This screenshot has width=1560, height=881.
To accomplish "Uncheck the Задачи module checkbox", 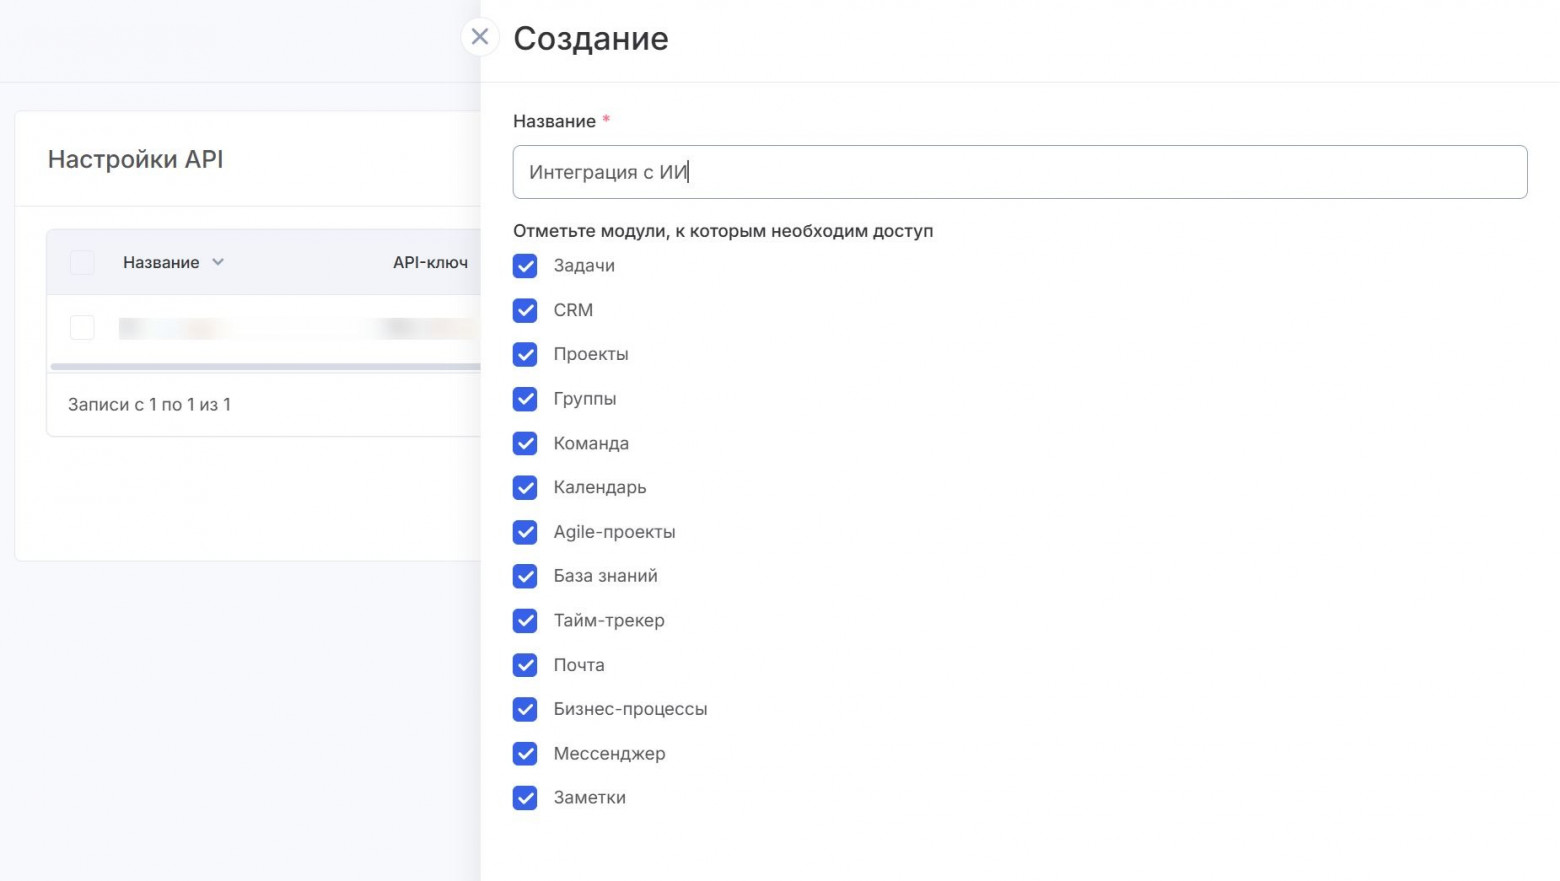I will click(x=525, y=266).
